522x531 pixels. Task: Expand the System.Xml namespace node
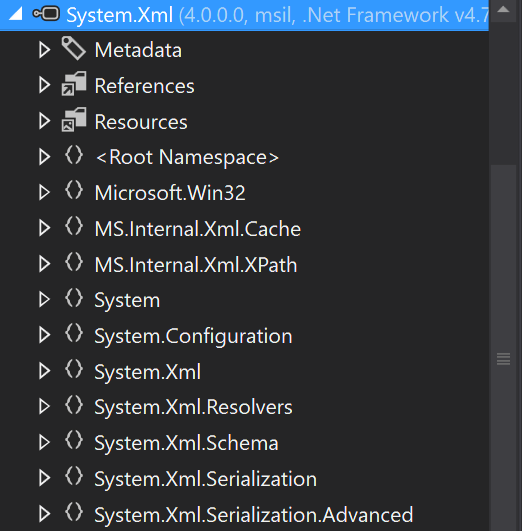44,371
